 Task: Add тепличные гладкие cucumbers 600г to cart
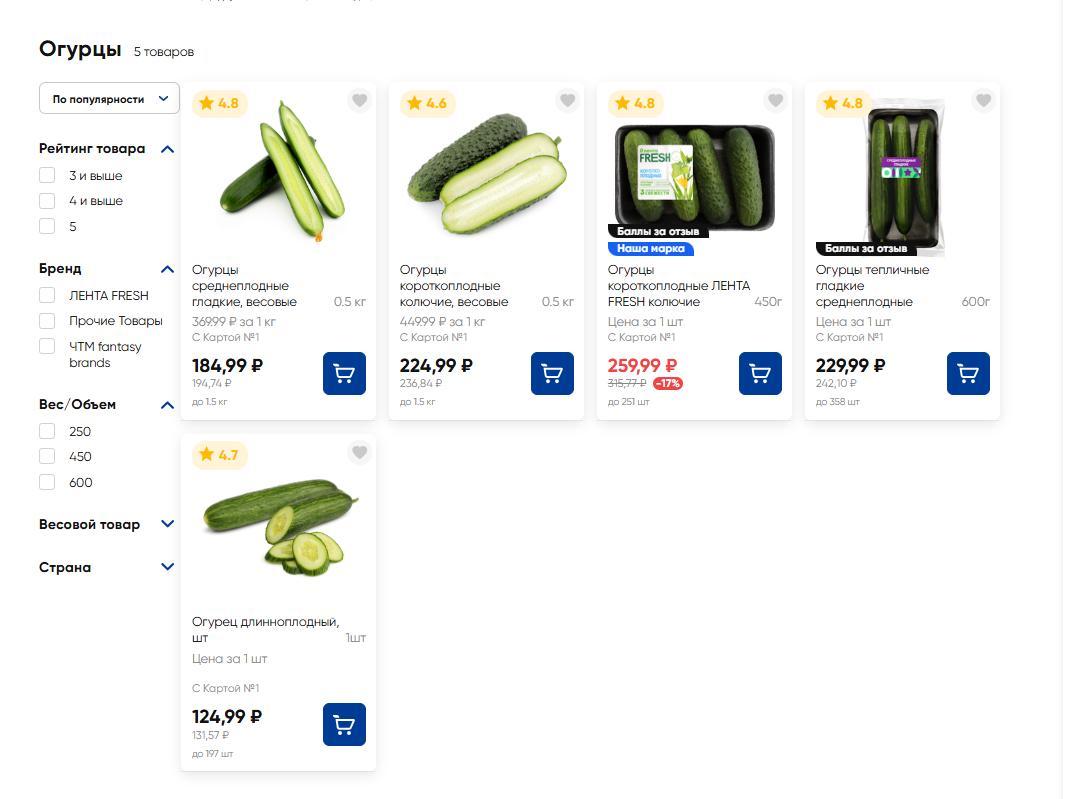click(x=968, y=374)
